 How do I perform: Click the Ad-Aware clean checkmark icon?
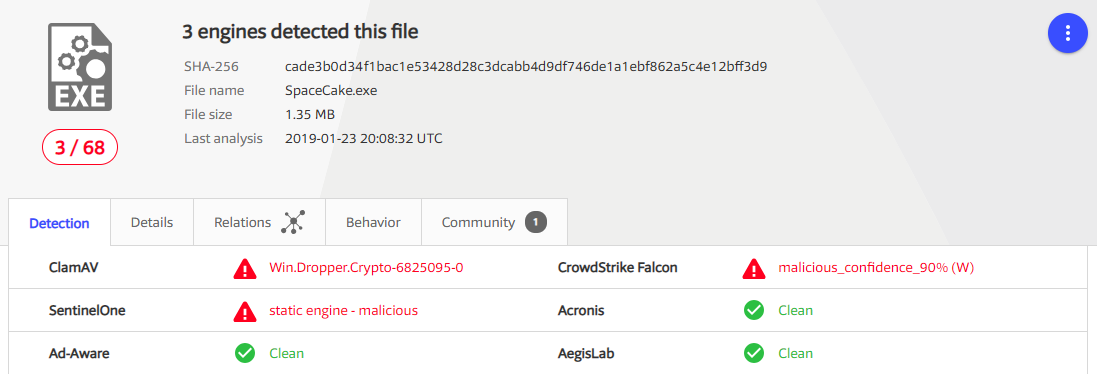(x=245, y=353)
